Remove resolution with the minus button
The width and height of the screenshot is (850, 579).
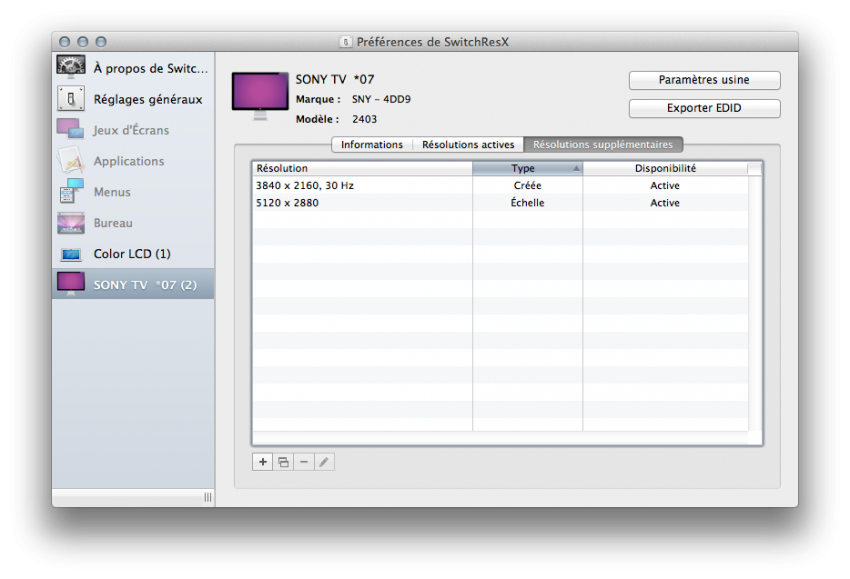304,462
